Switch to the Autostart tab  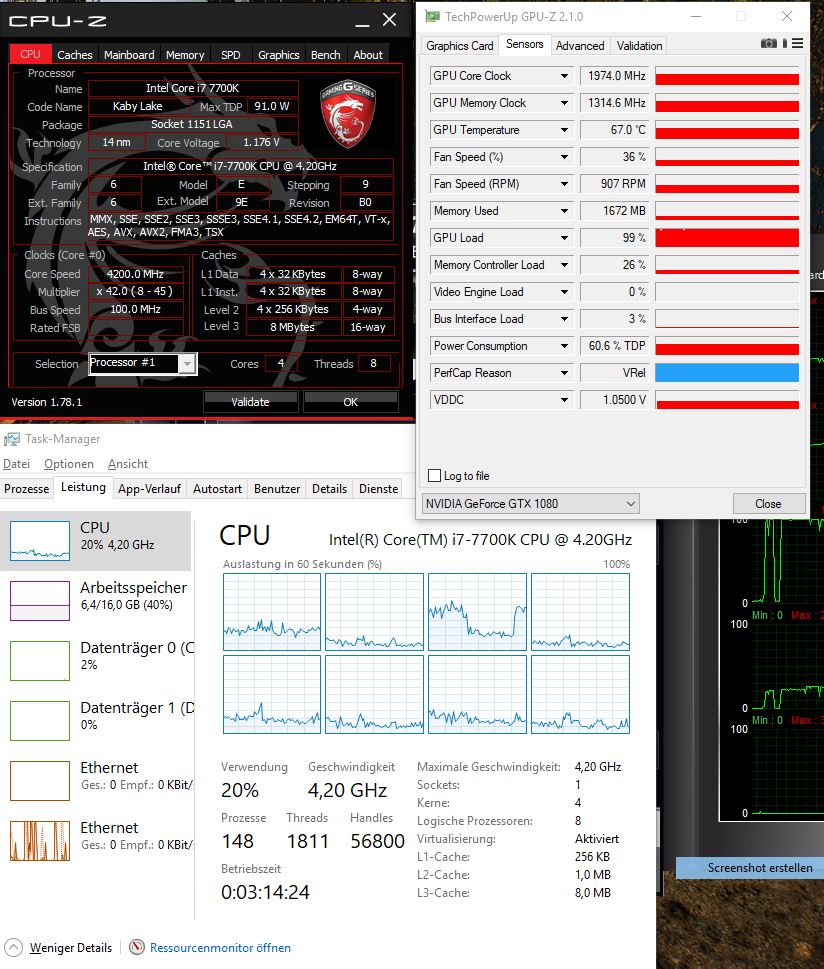[x=217, y=489]
